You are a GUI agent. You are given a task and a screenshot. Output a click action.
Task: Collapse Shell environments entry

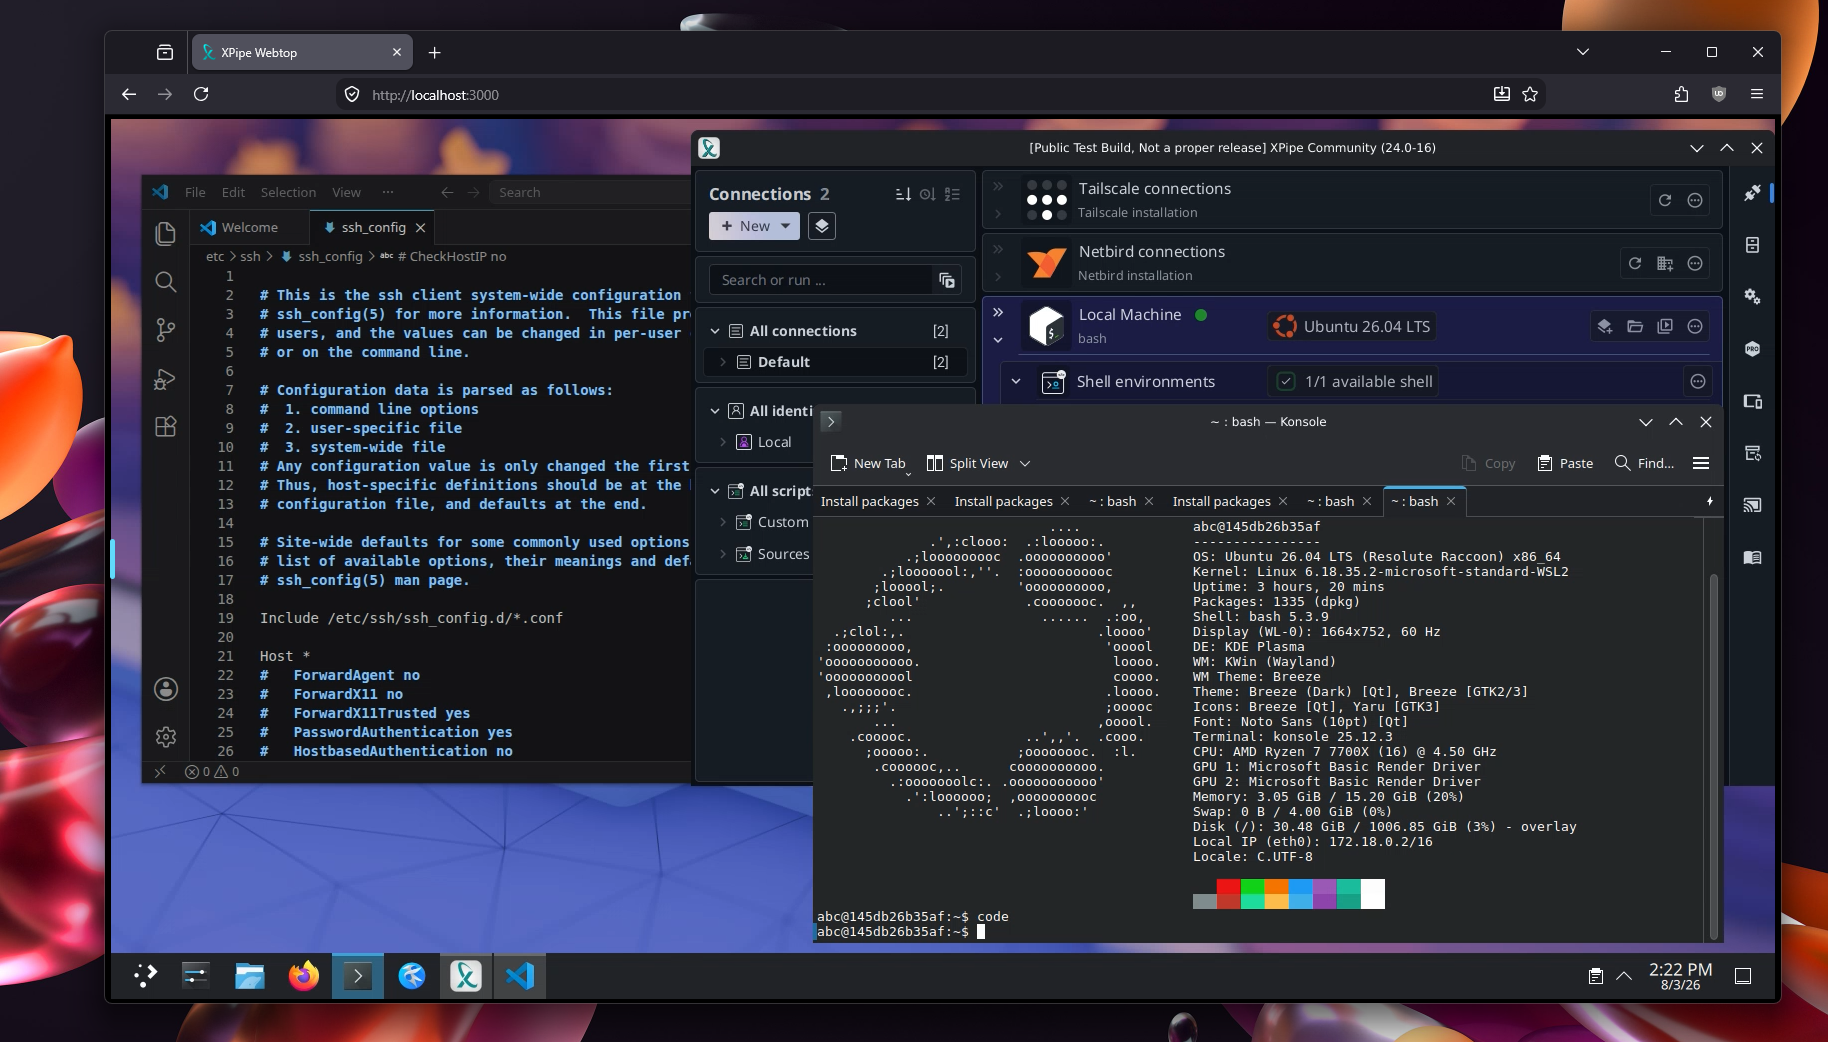tap(1016, 381)
